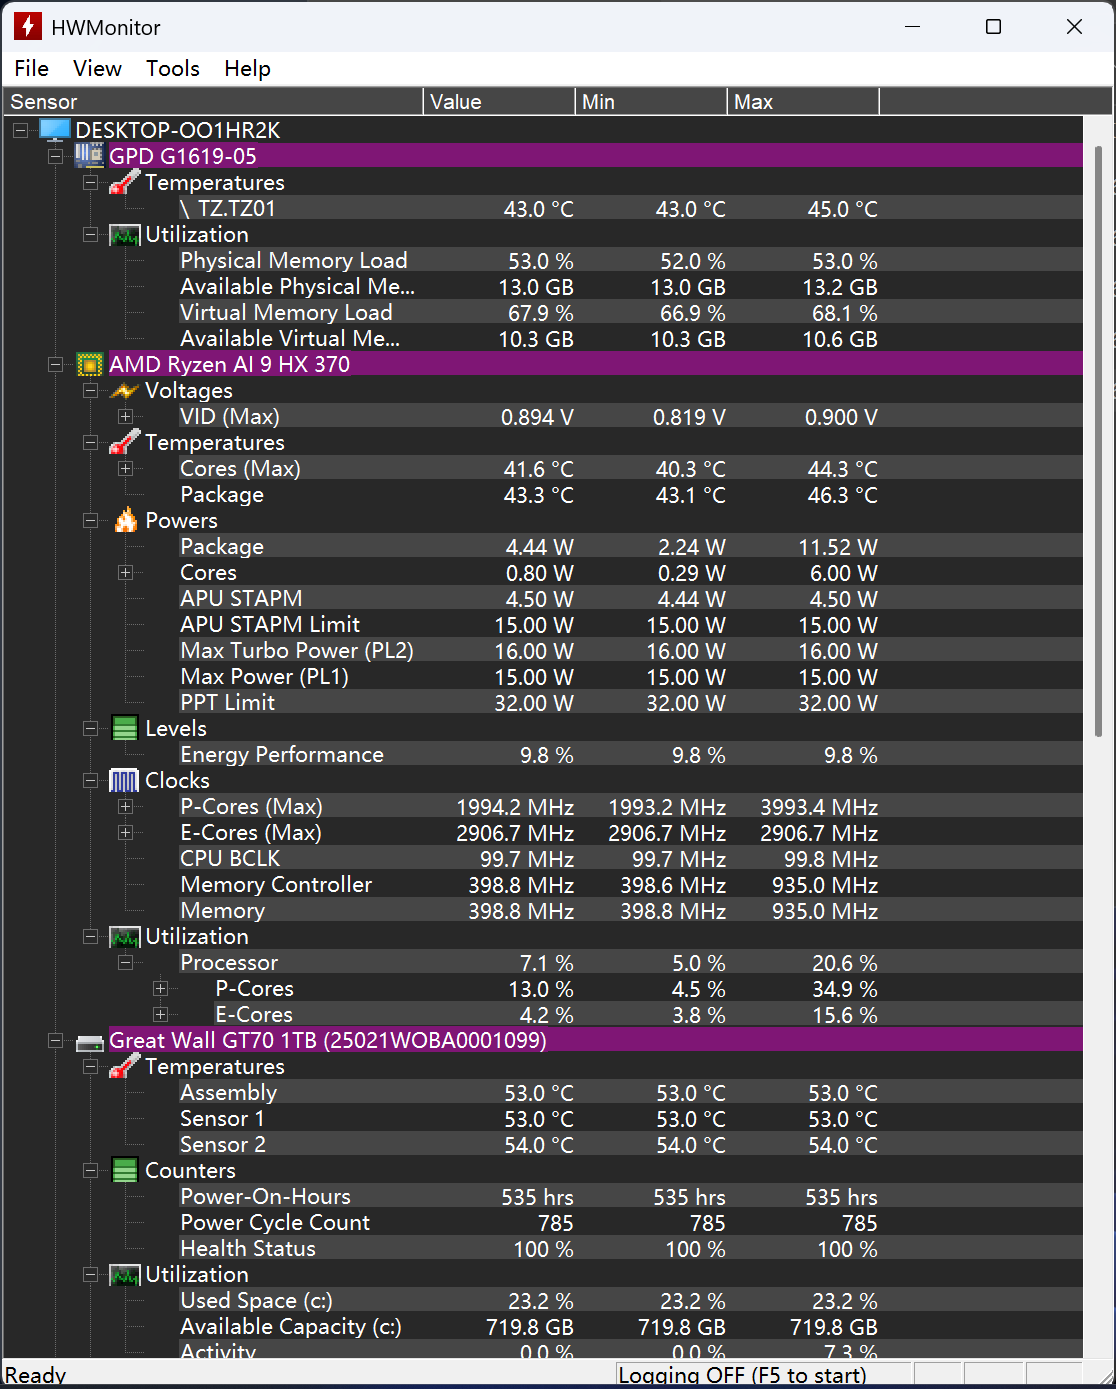
Task: Collapse the Powers group
Action: [91, 520]
